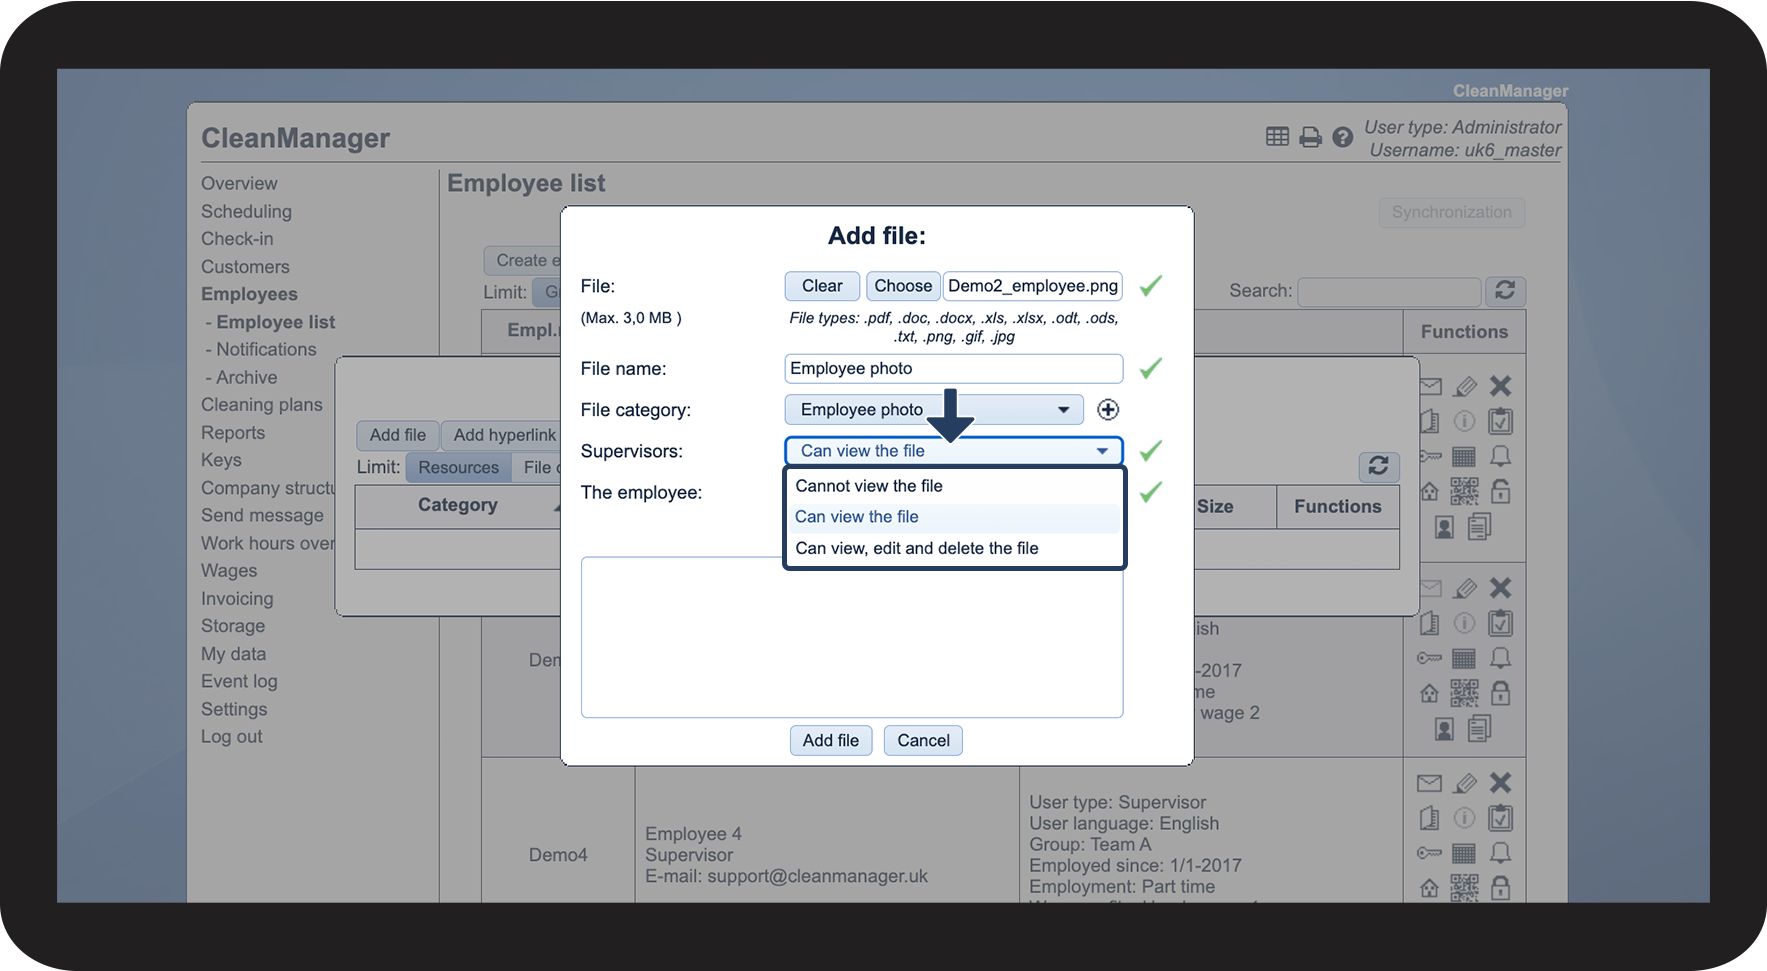
Task: Click the Add file button behind the dialog
Action: (x=397, y=435)
